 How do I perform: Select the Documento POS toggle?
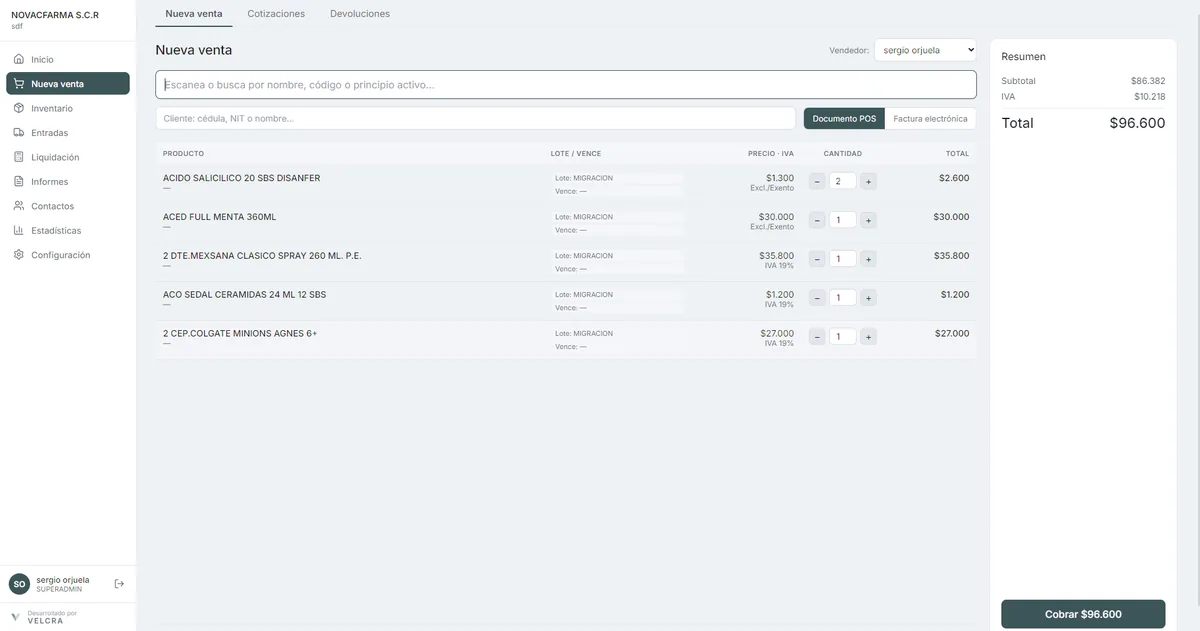tap(844, 119)
